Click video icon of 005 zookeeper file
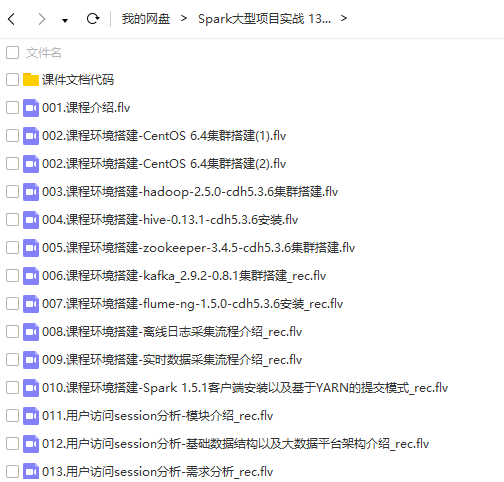 coord(31,248)
